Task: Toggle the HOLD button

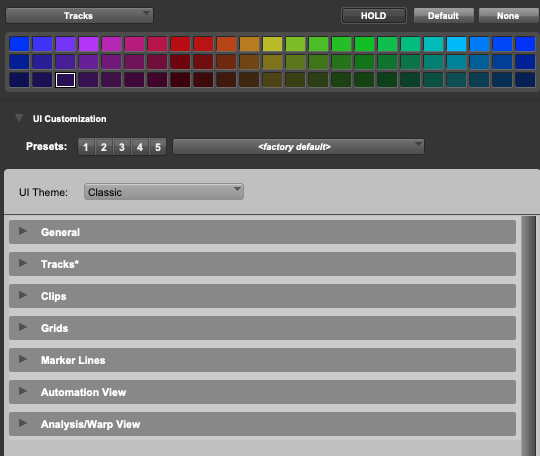Action: coord(374,16)
